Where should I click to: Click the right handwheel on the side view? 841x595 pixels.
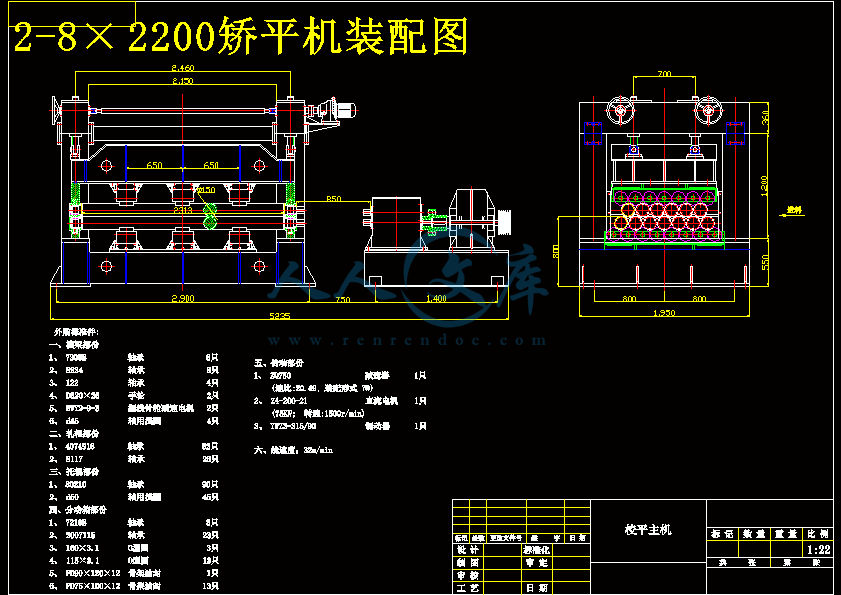point(708,109)
